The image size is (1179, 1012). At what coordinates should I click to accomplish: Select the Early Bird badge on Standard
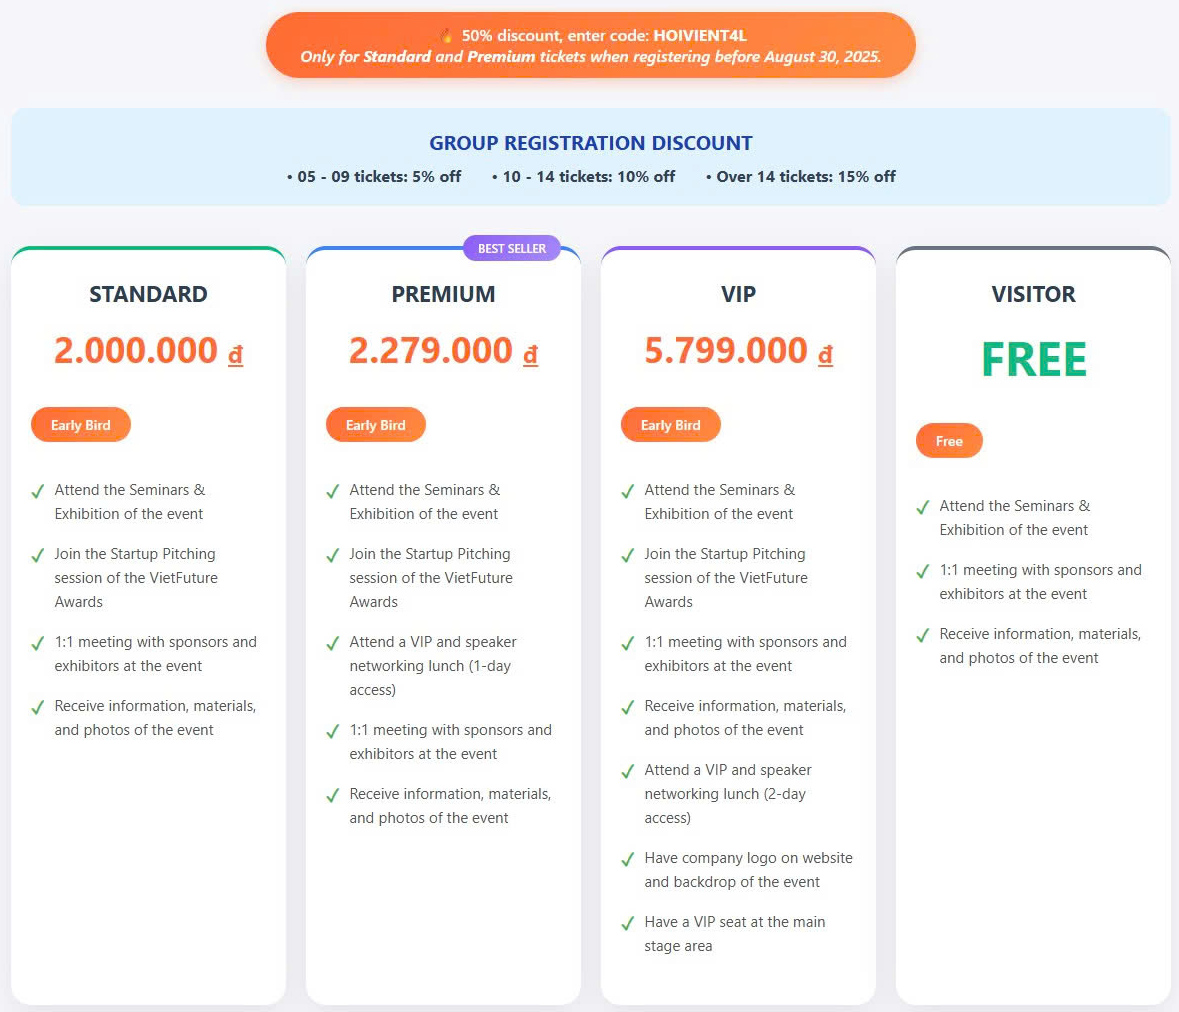(x=80, y=425)
